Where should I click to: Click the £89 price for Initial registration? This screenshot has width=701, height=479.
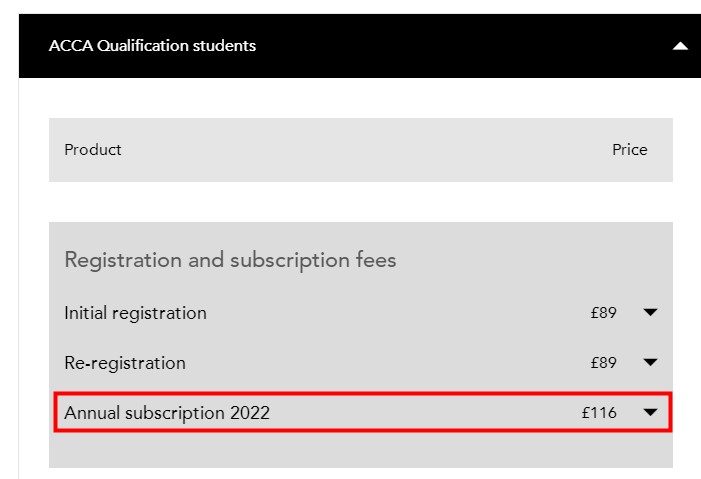[603, 313]
